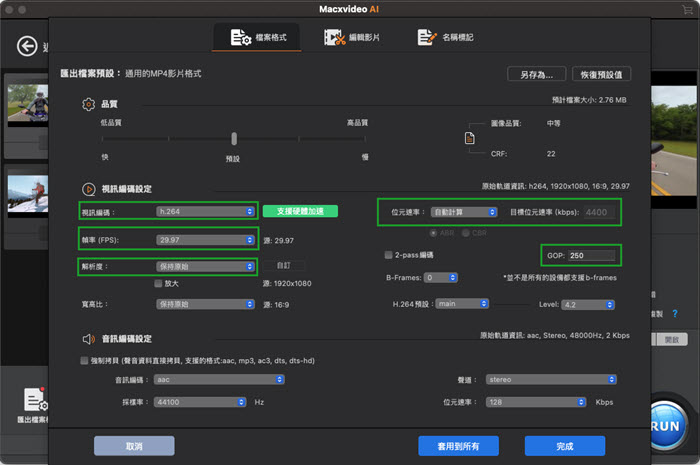Screen dimensions: 700x465
Task: Open the frame rate 29.97 dropdown
Action: coord(205,240)
